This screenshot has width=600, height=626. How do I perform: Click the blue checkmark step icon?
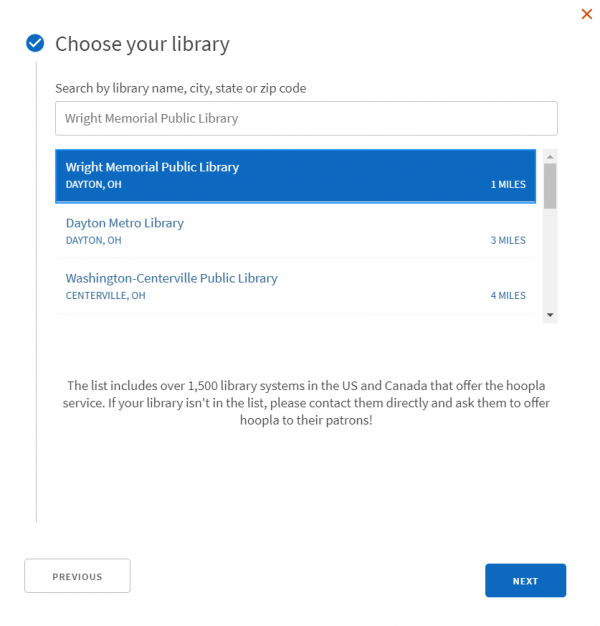pyautogui.click(x=35, y=43)
